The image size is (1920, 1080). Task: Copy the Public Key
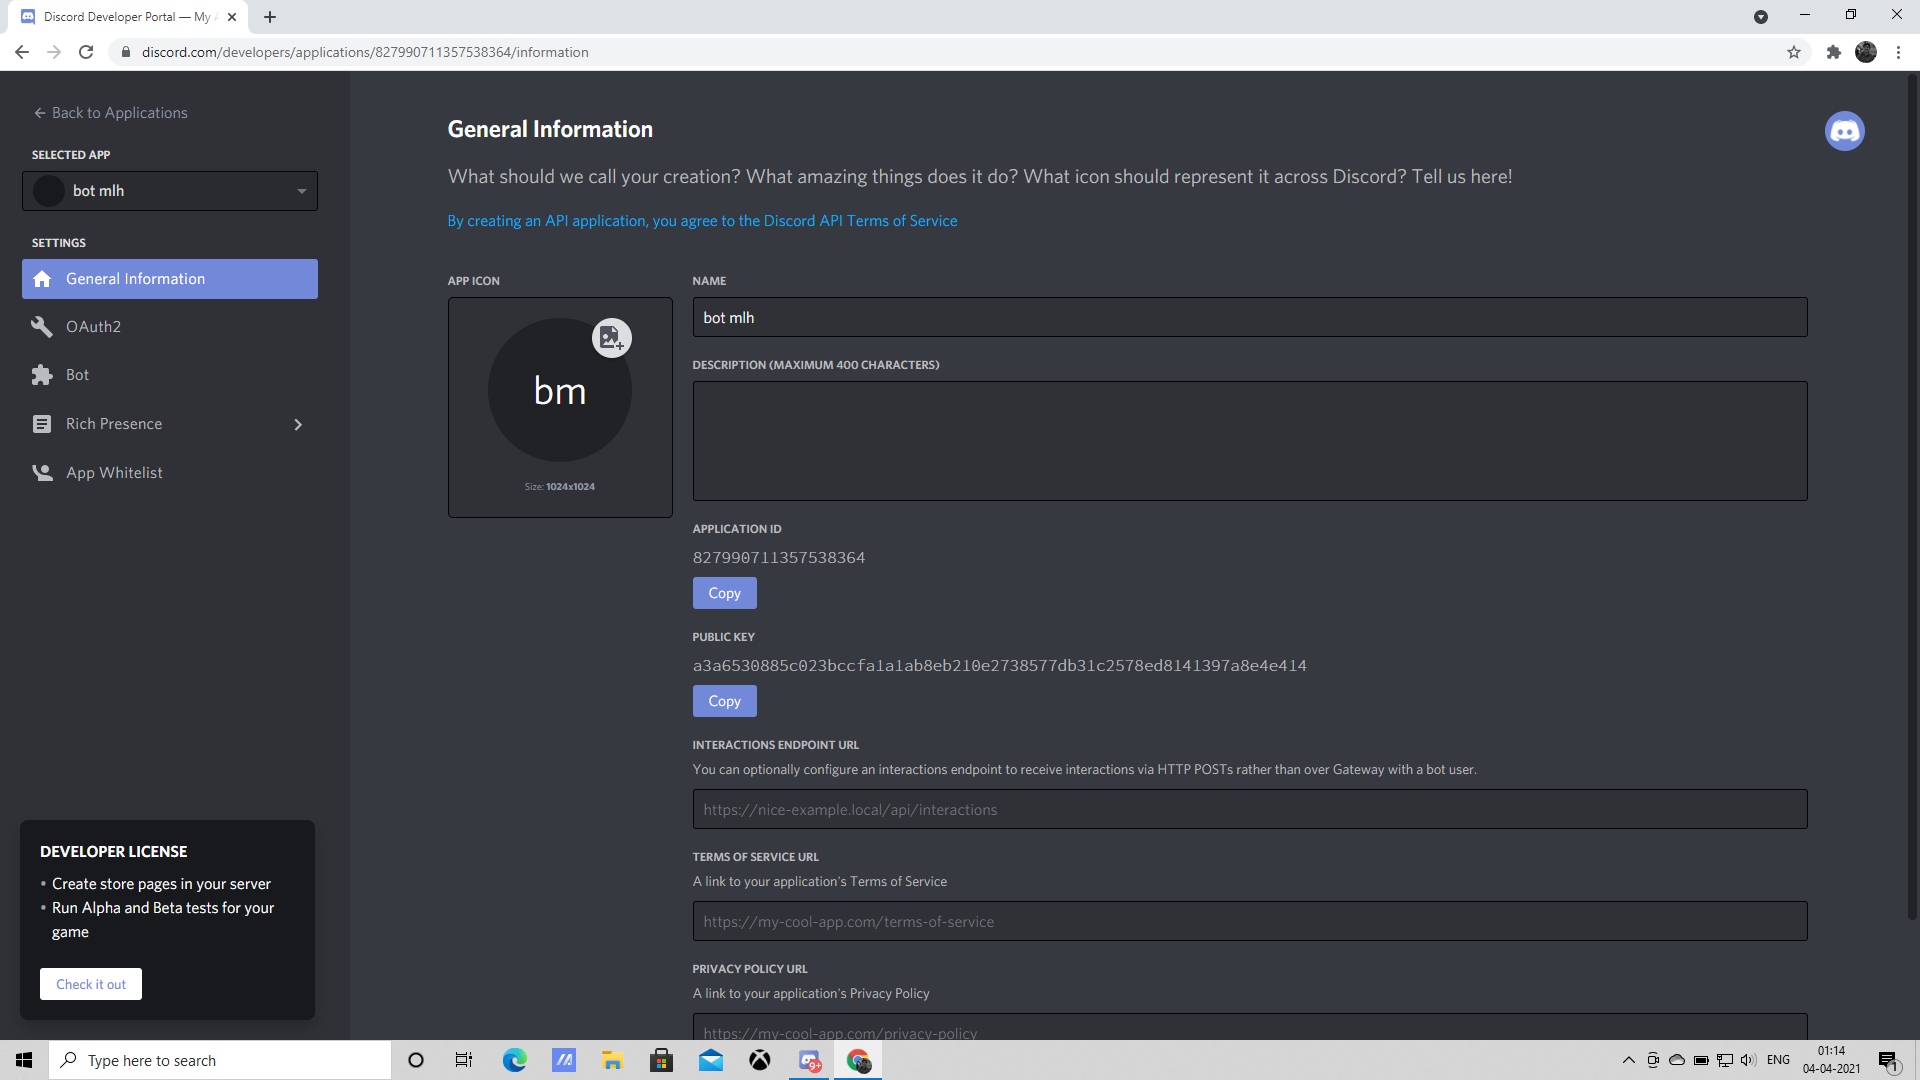tap(724, 701)
